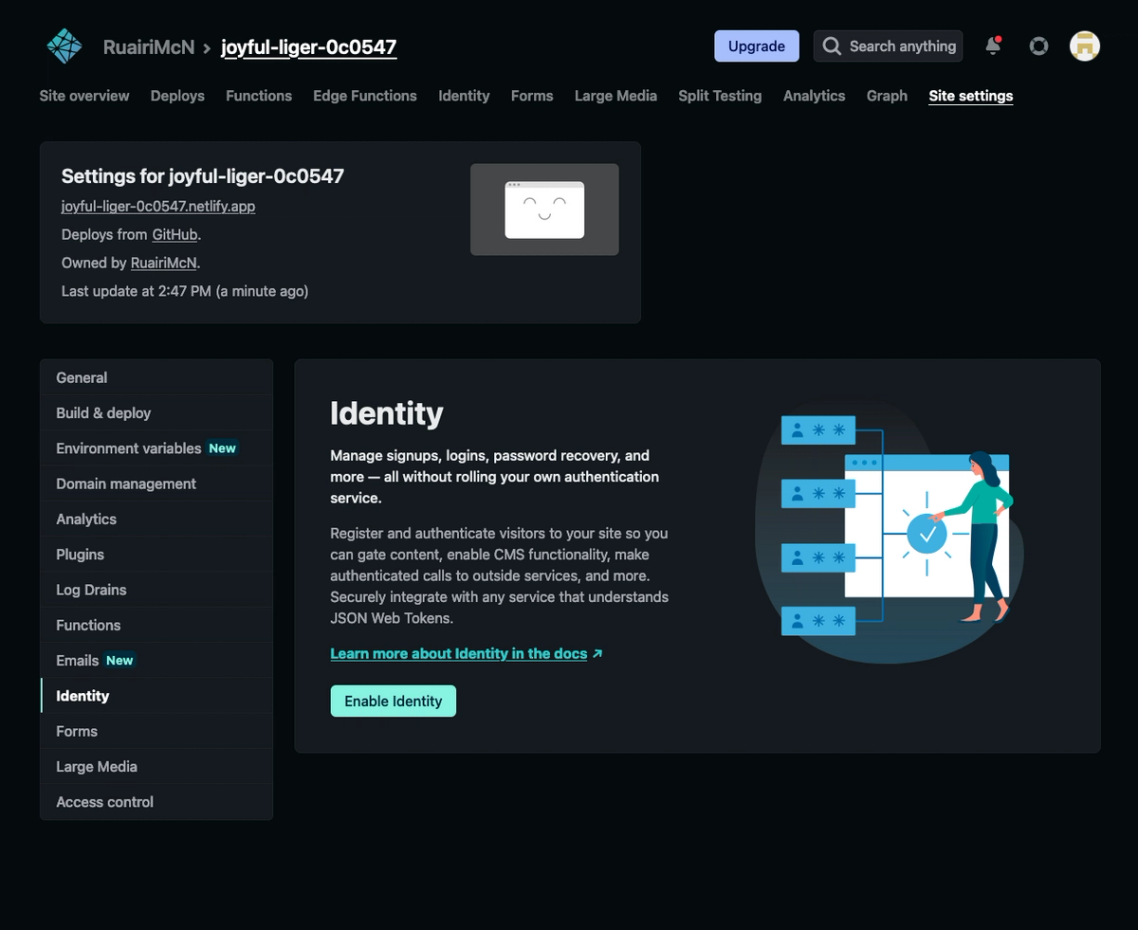Click the 'Settings for joyful-liger-0c0547' heading
The width and height of the screenshot is (1138, 930).
point(202,176)
